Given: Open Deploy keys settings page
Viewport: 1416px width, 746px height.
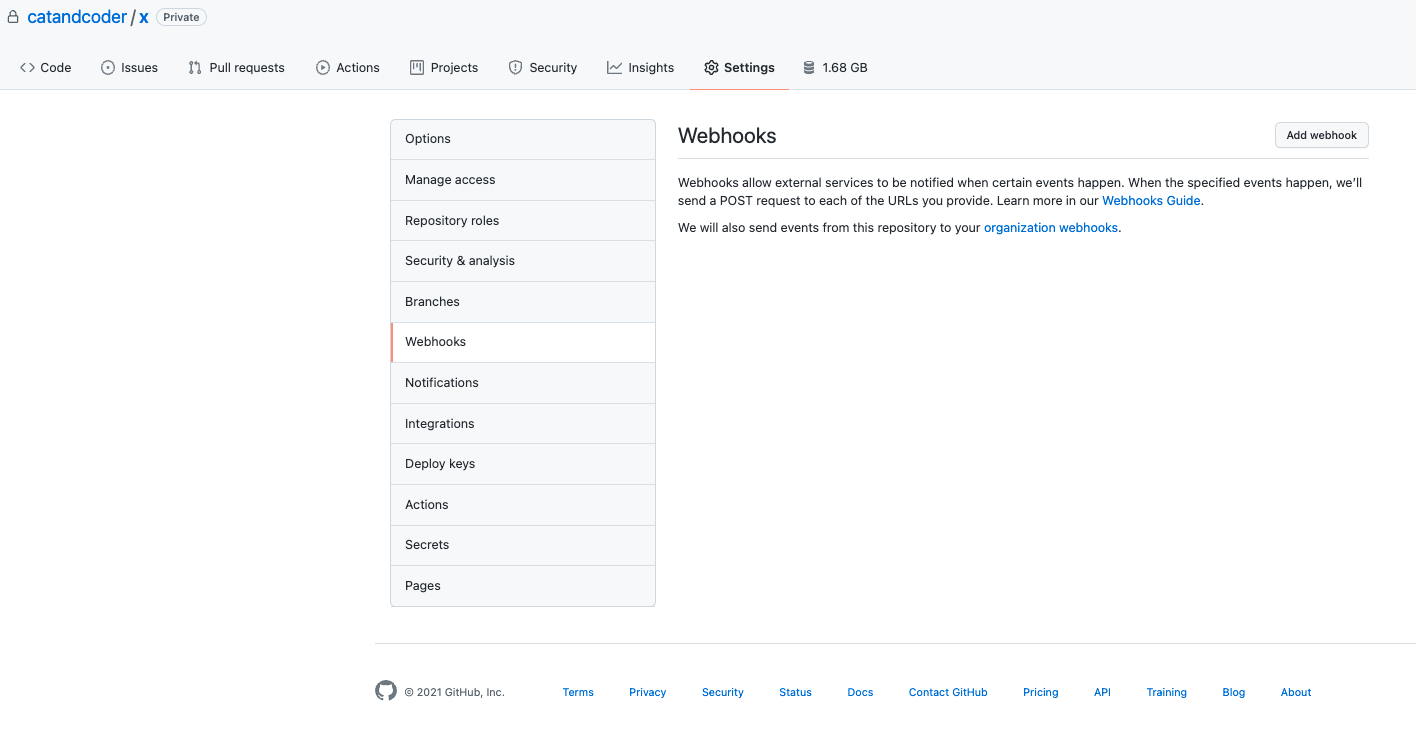Looking at the screenshot, I should click(x=440, y=464).
